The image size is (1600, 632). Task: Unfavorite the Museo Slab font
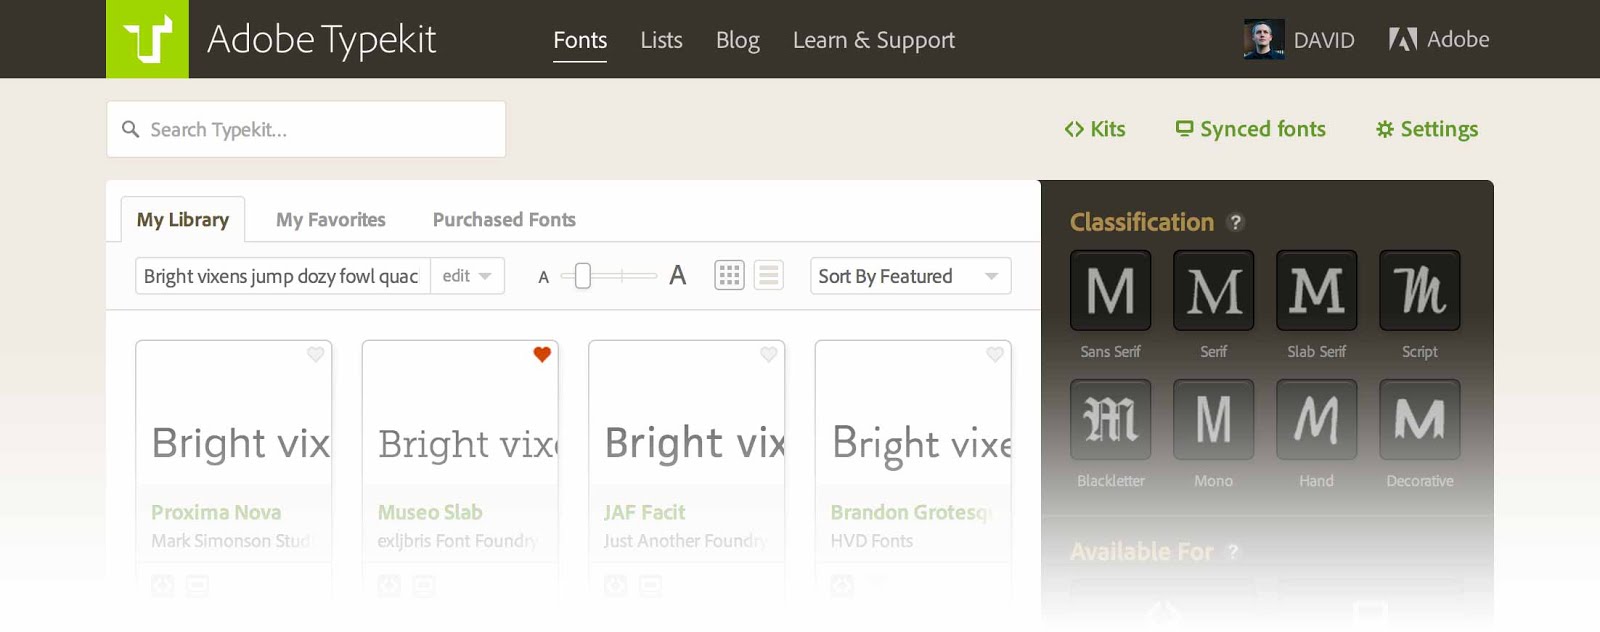tap(542, 354)
